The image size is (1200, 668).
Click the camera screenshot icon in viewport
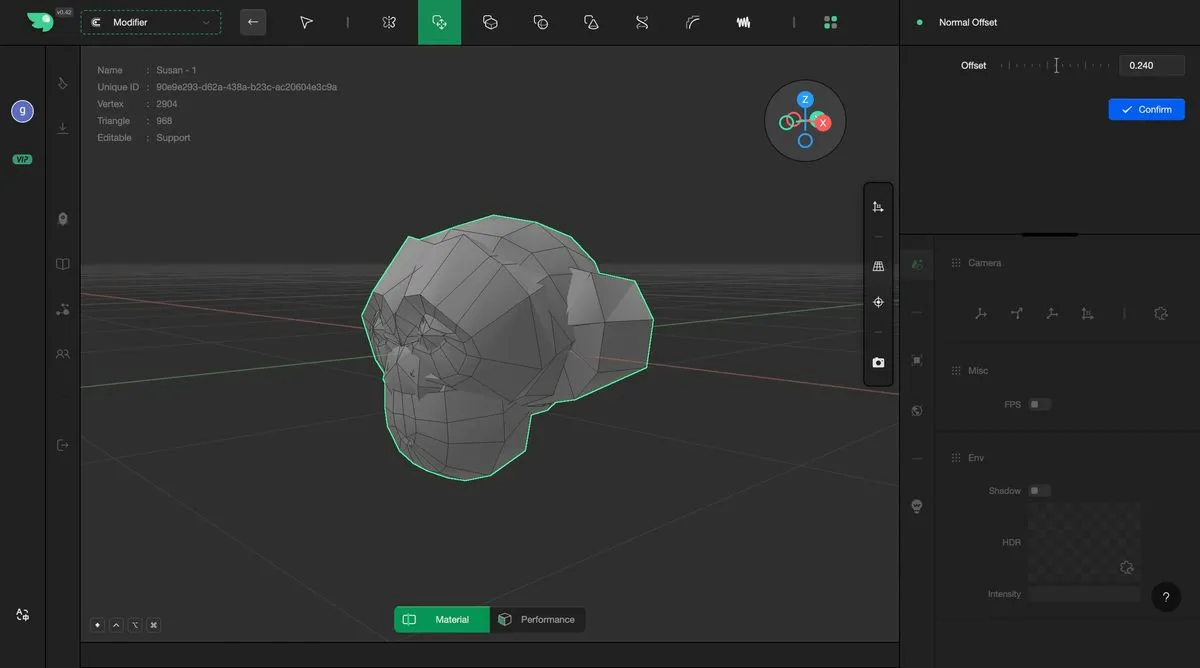(878, 363)
